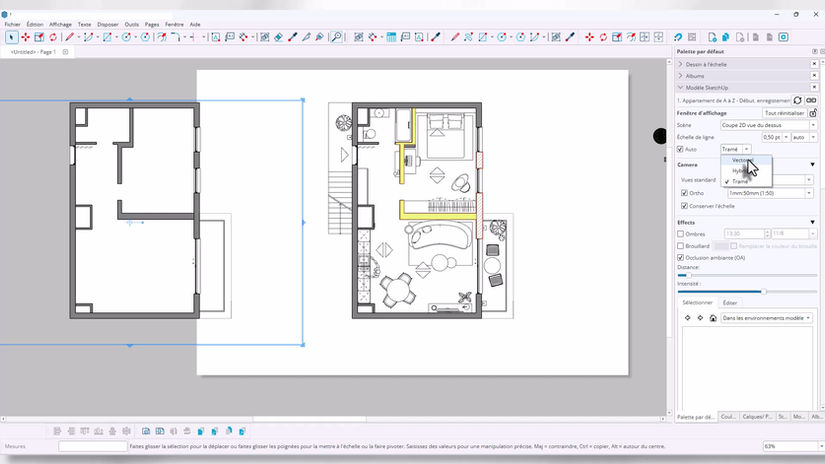Screen dimensions: 825x464
Task: Open the Calques/P... bottom tab
Action: coord(757,417)
